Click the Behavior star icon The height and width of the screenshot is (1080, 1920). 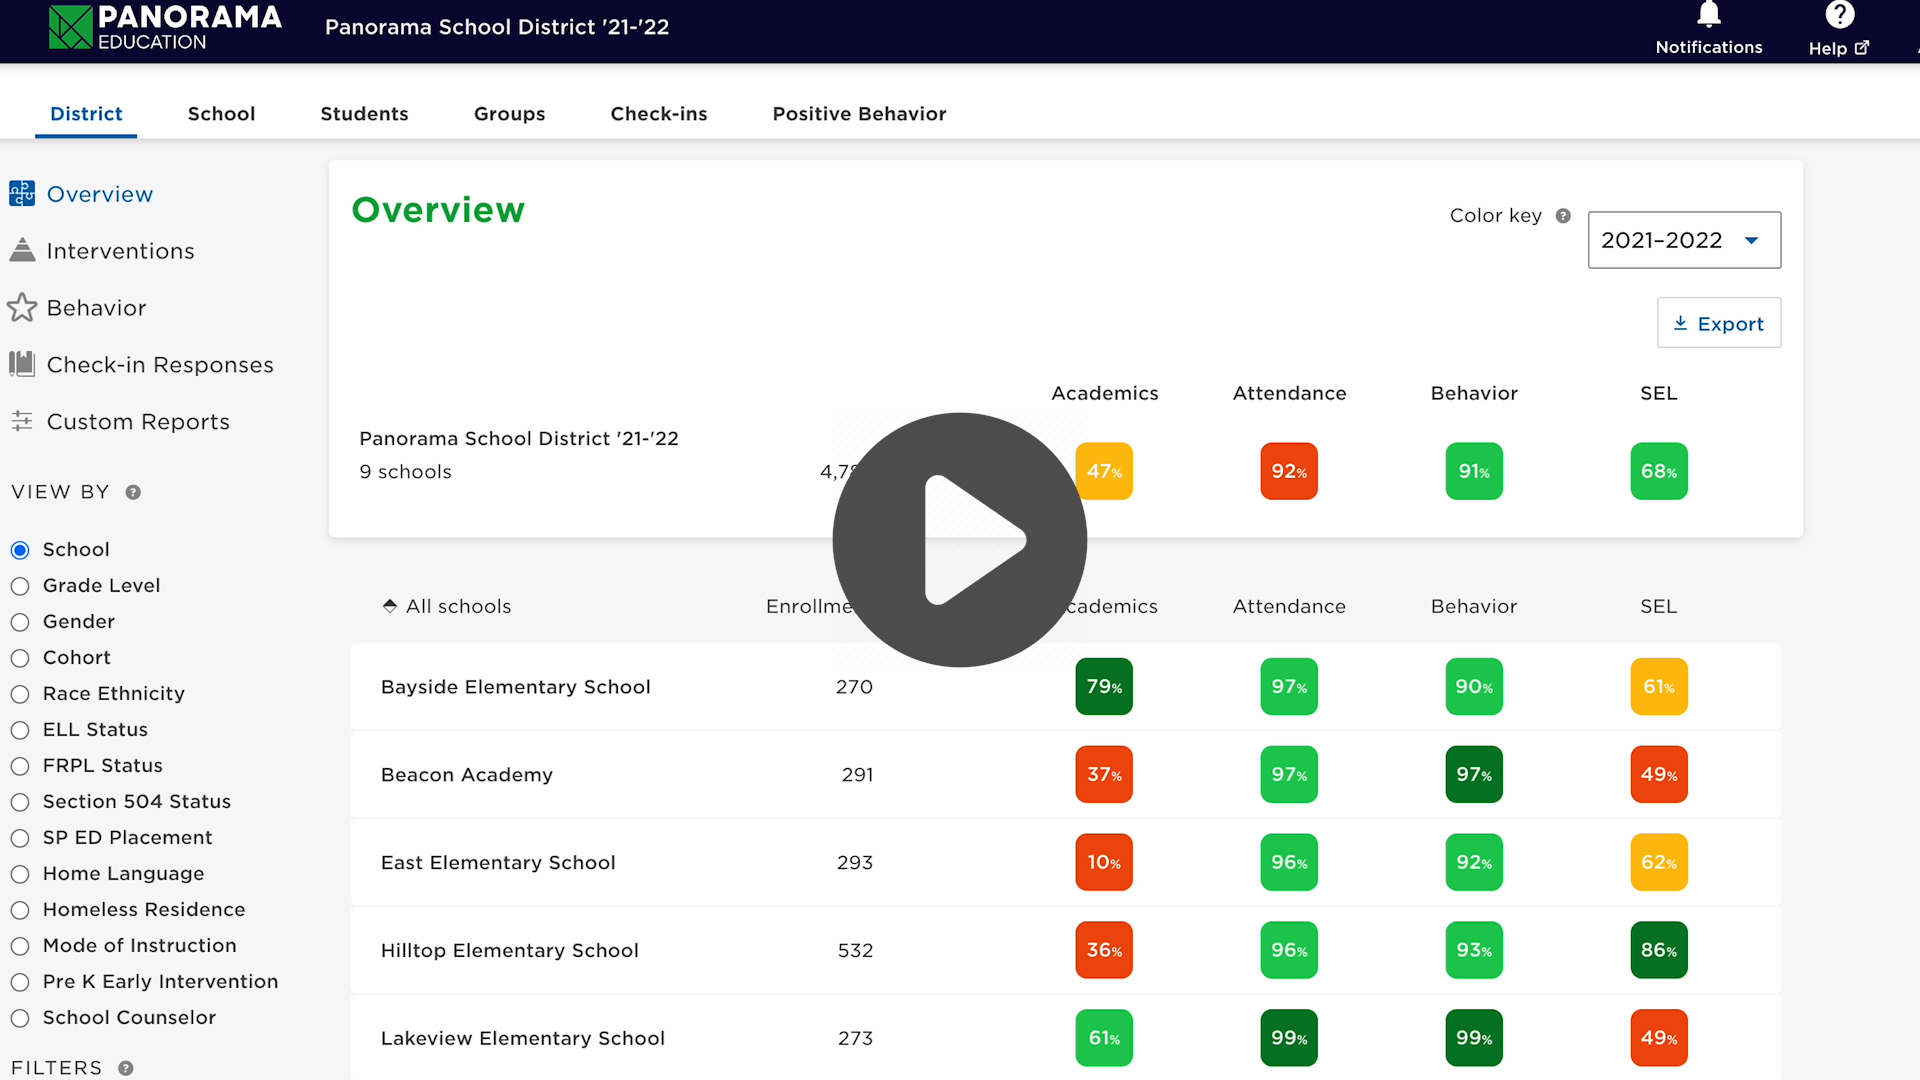pyautogui.click(x=22, y=308)
